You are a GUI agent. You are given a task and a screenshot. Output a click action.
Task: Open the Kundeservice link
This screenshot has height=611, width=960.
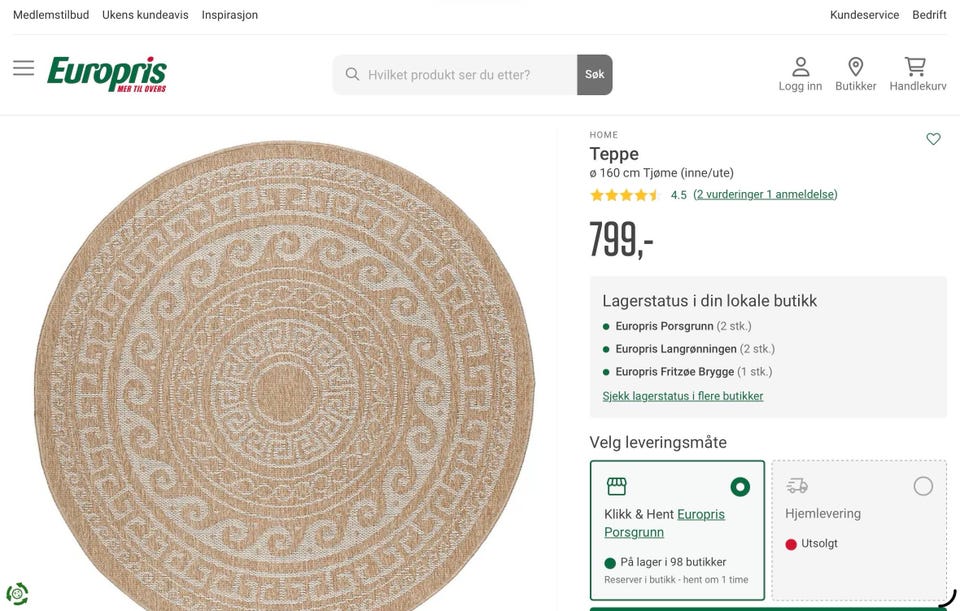pyautogui.click(x=864, y=15)
